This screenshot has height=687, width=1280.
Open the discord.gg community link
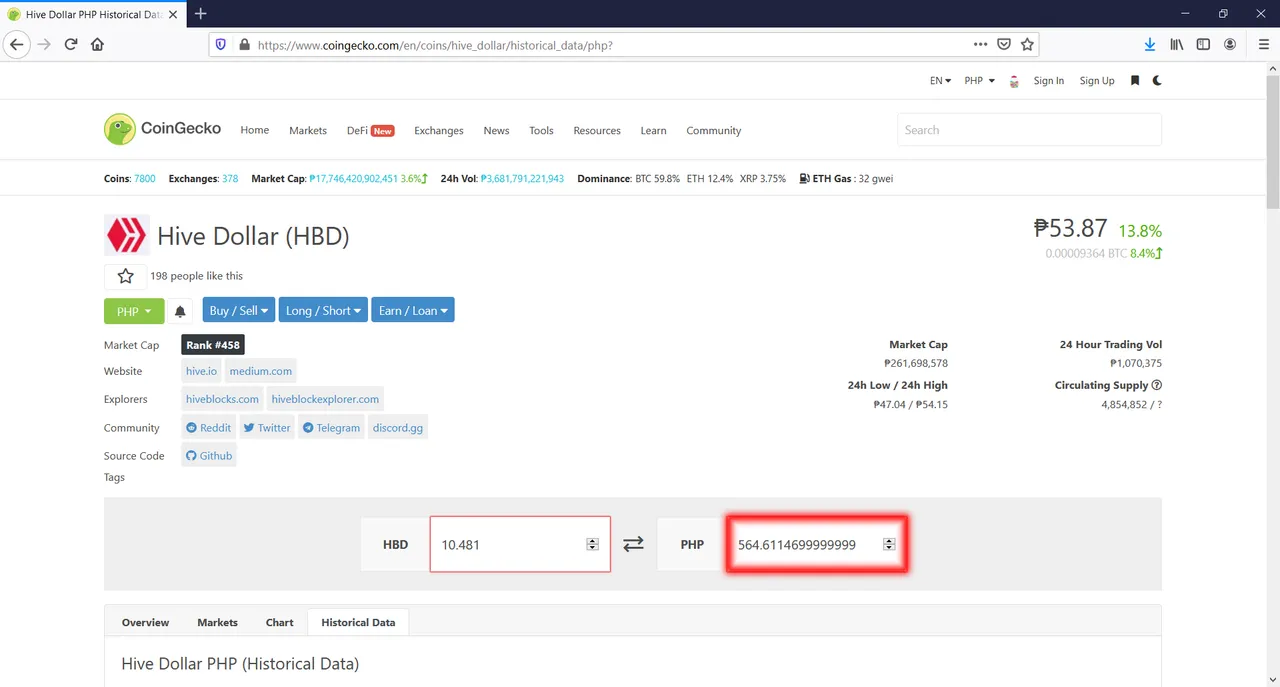[x=398, y=427]
